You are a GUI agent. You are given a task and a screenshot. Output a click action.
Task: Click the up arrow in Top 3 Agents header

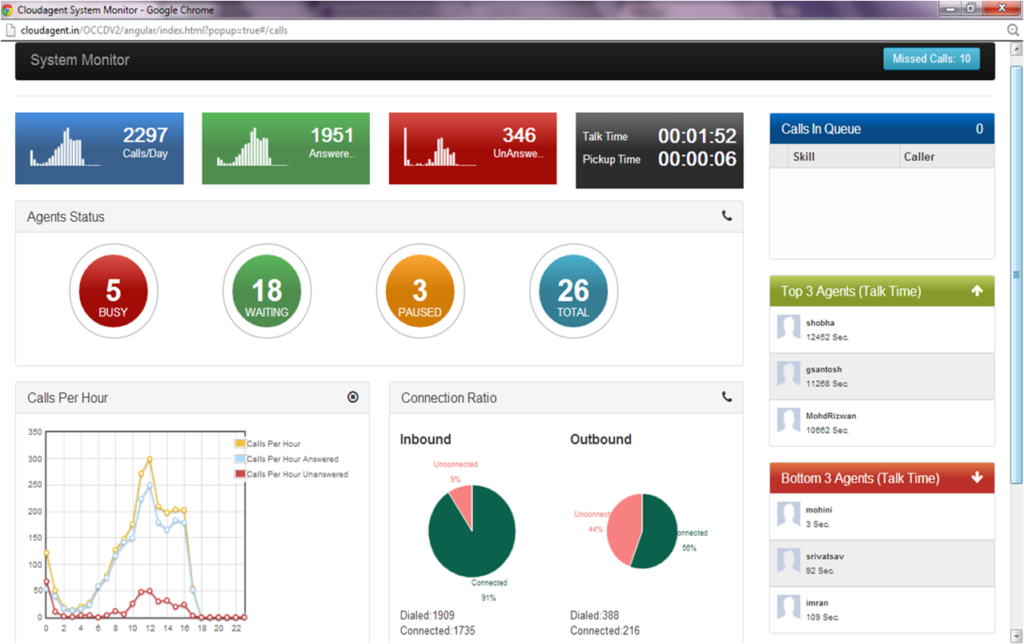click(977, 291)
